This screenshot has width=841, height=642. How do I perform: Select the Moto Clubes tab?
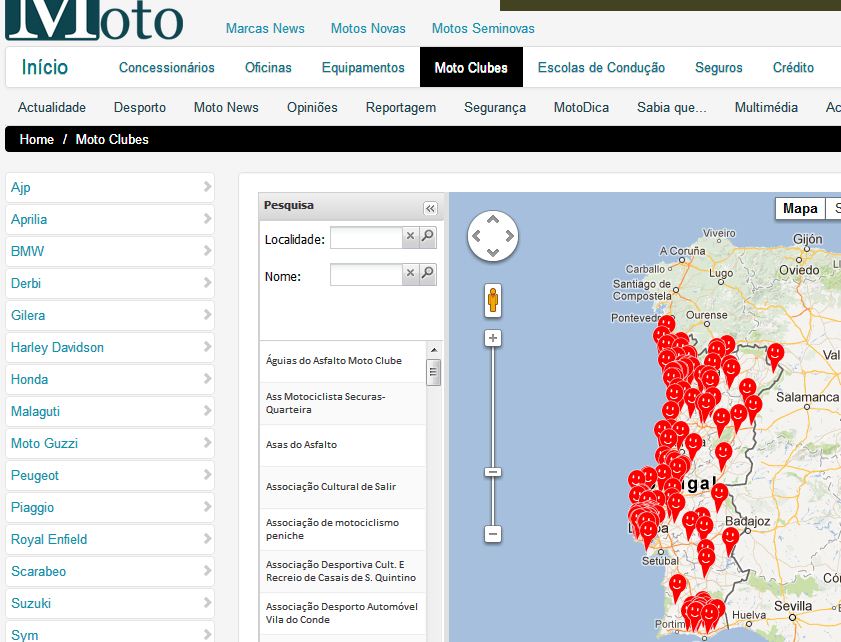point(471,68)
